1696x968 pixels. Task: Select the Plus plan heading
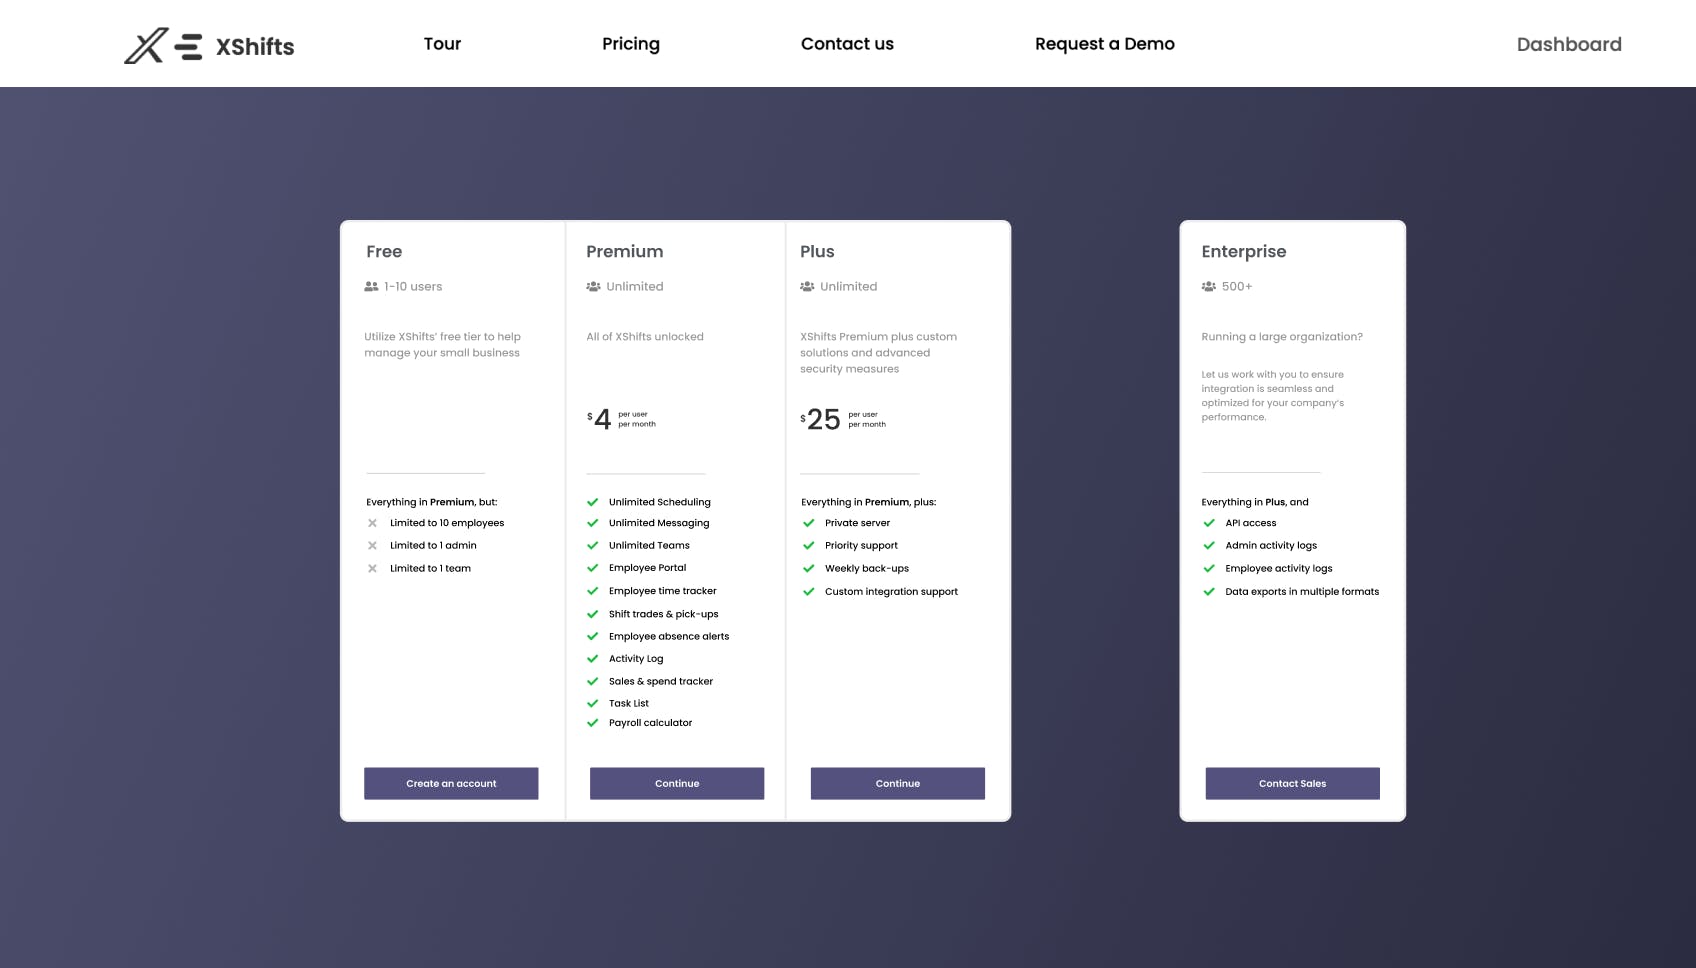817,252
